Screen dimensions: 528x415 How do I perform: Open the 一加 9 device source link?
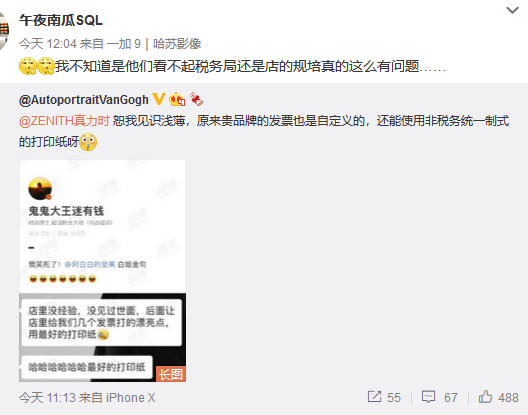pos(124,44)
